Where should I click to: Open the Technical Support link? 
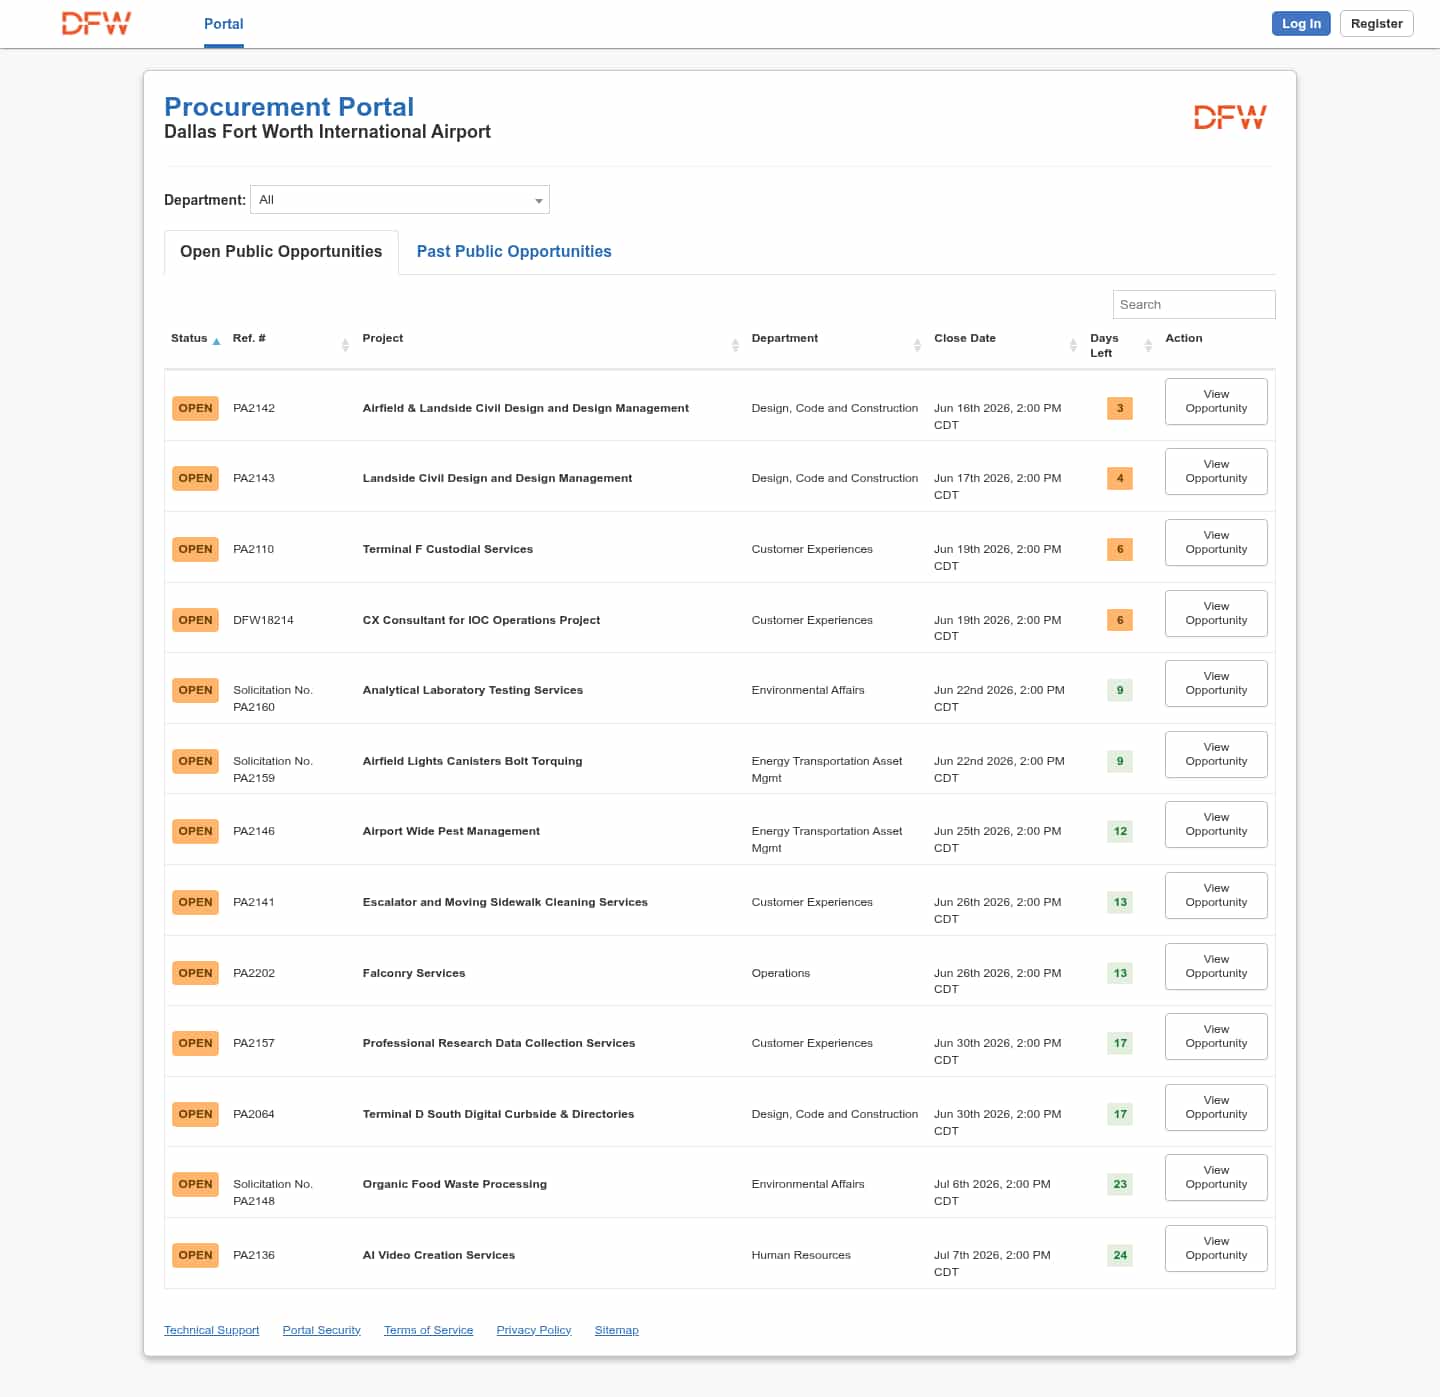pyautogui.click(x=211, y=1330)
